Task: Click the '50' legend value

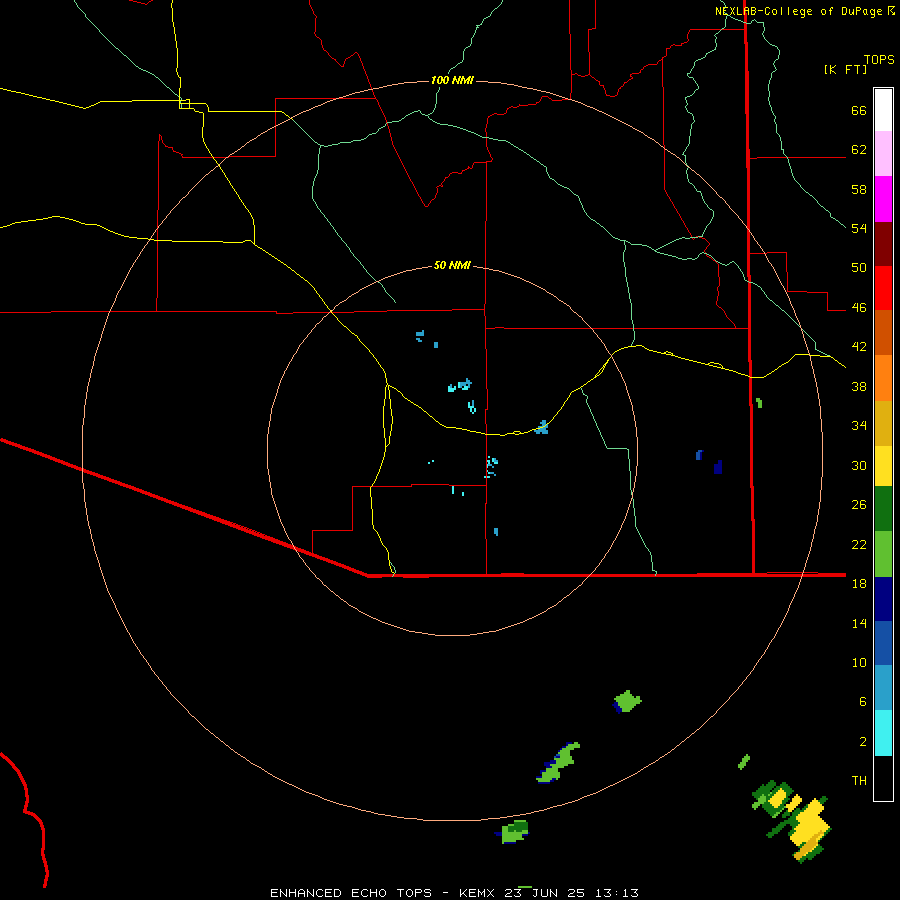Action: [859, 268]
